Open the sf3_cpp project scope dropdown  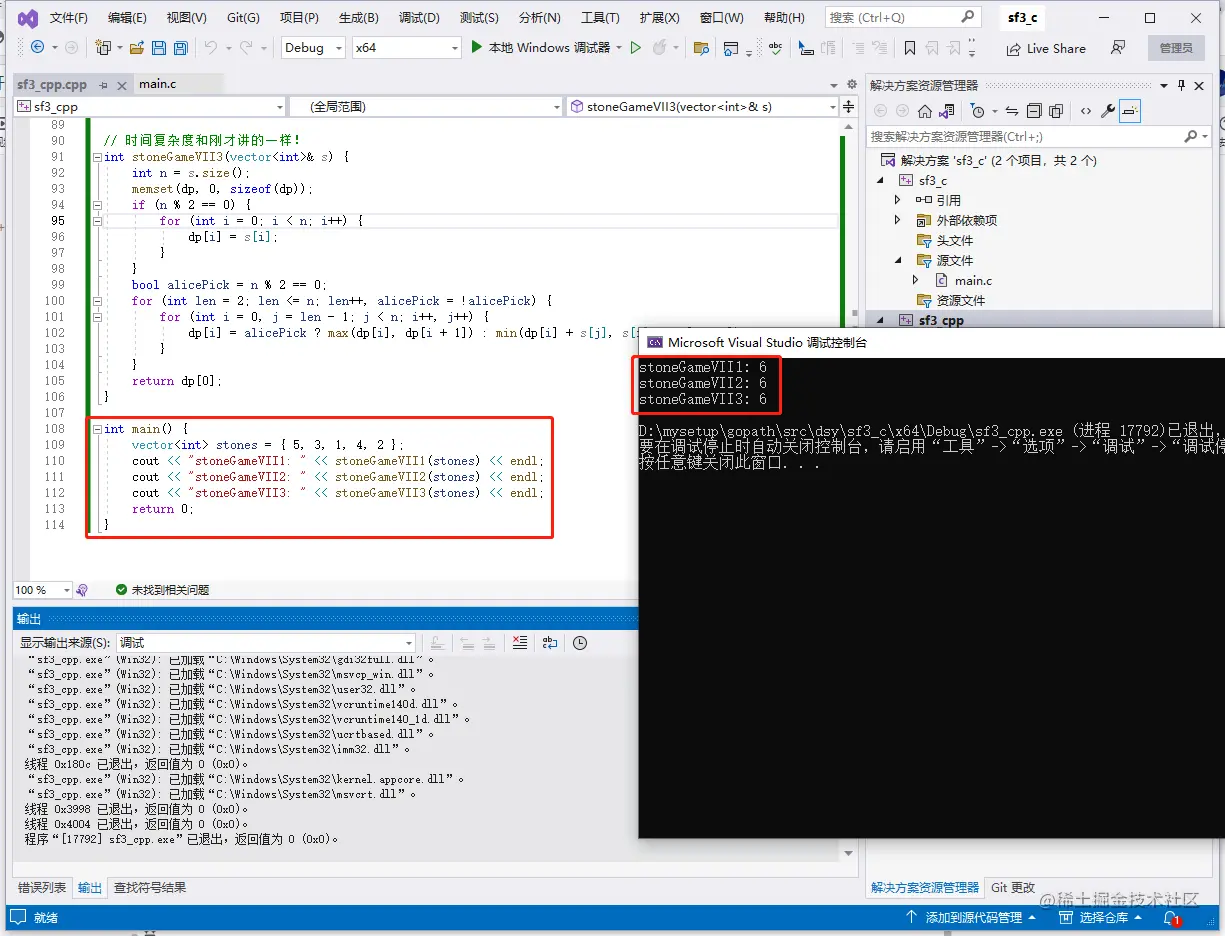tap(150, 106)
